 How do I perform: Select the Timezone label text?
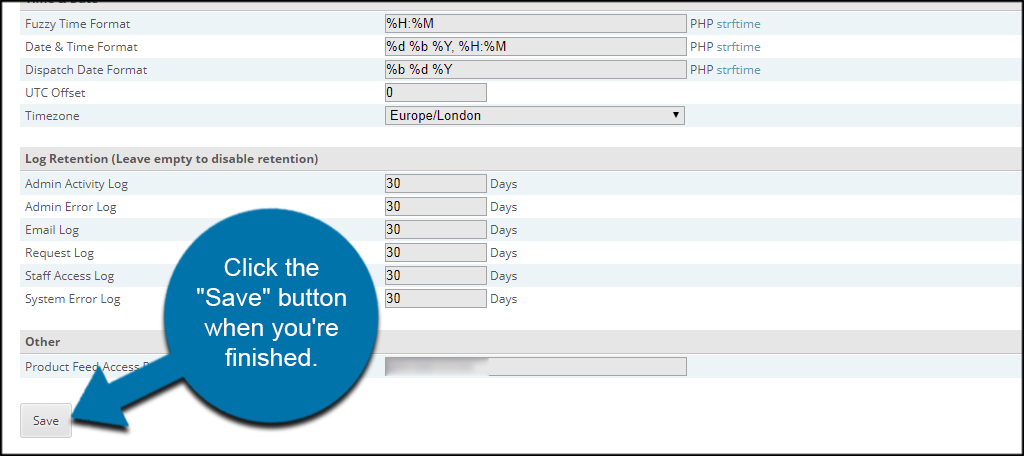[50, 116]
